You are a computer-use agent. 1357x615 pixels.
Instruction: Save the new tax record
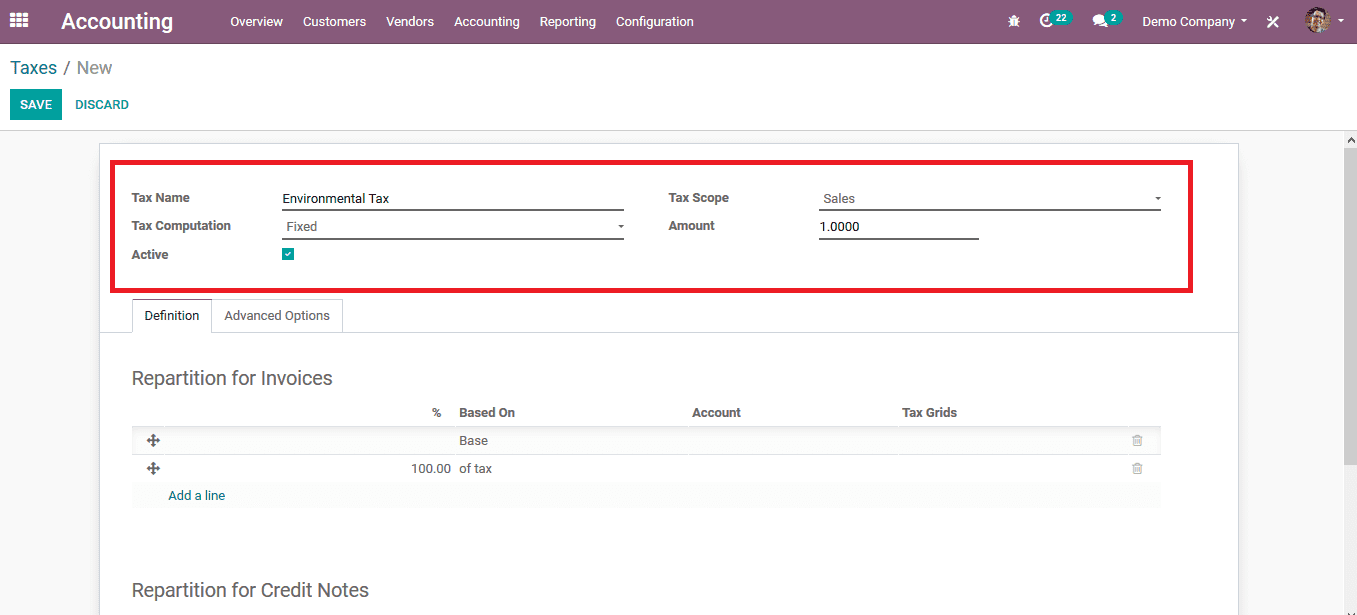[36, 105]
